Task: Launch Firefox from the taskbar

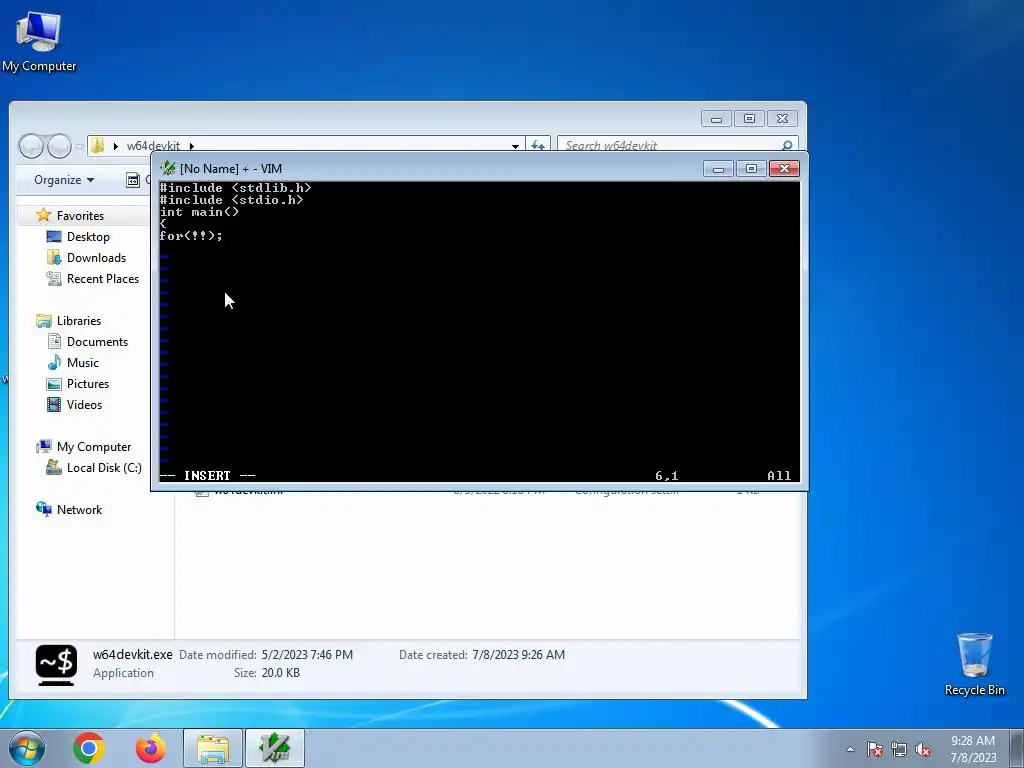Action: pos(150,748)
